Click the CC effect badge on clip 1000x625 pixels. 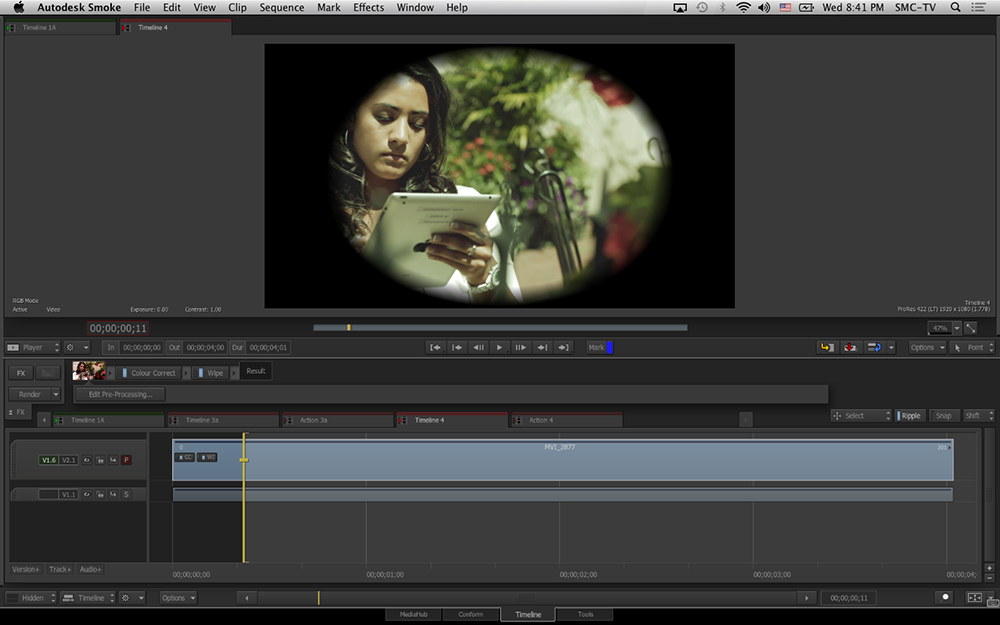(x=185, y=457)
